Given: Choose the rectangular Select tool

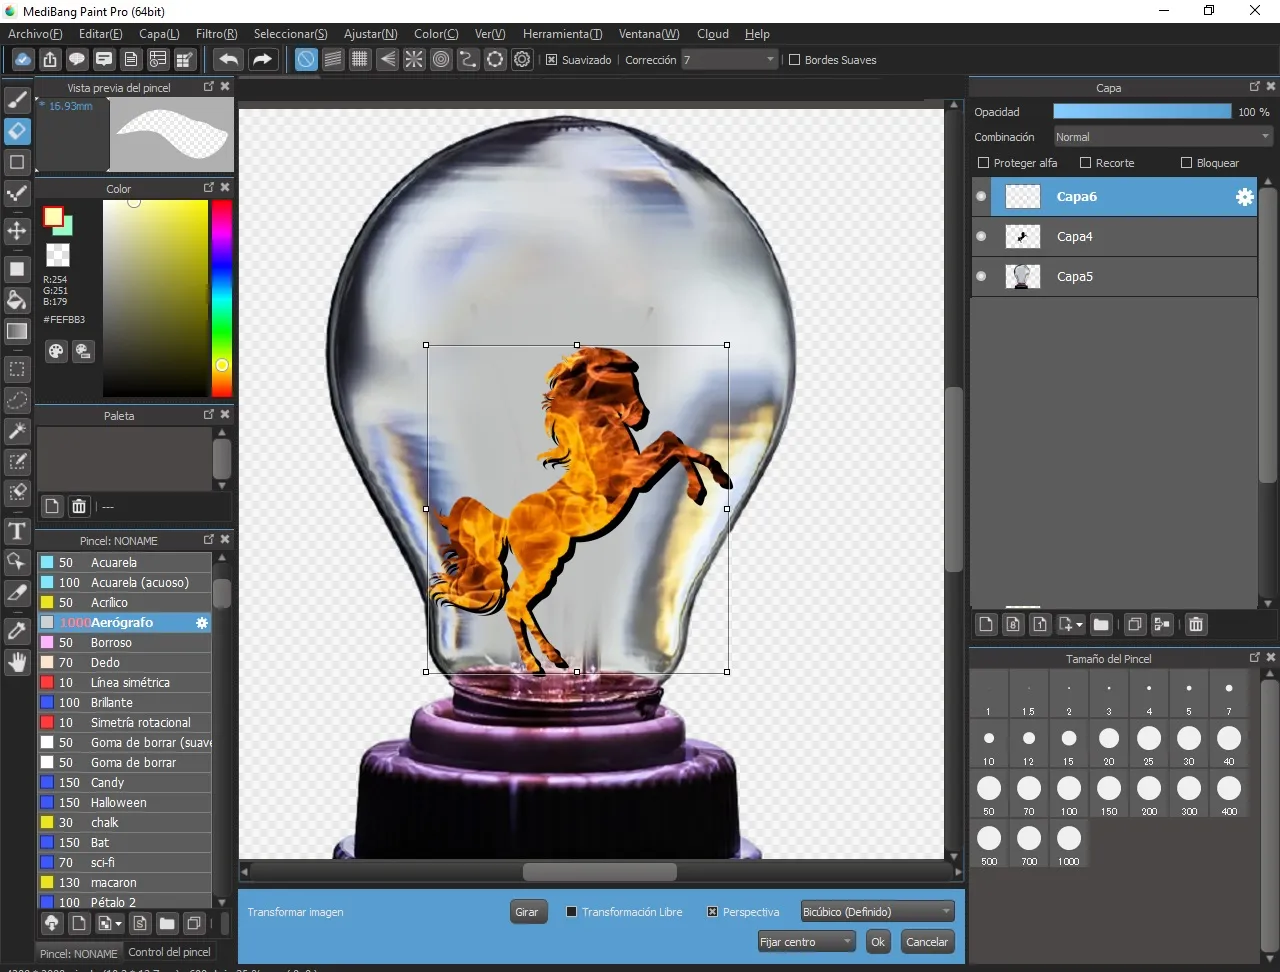Looking at the screenshot, I should [17, 369].
